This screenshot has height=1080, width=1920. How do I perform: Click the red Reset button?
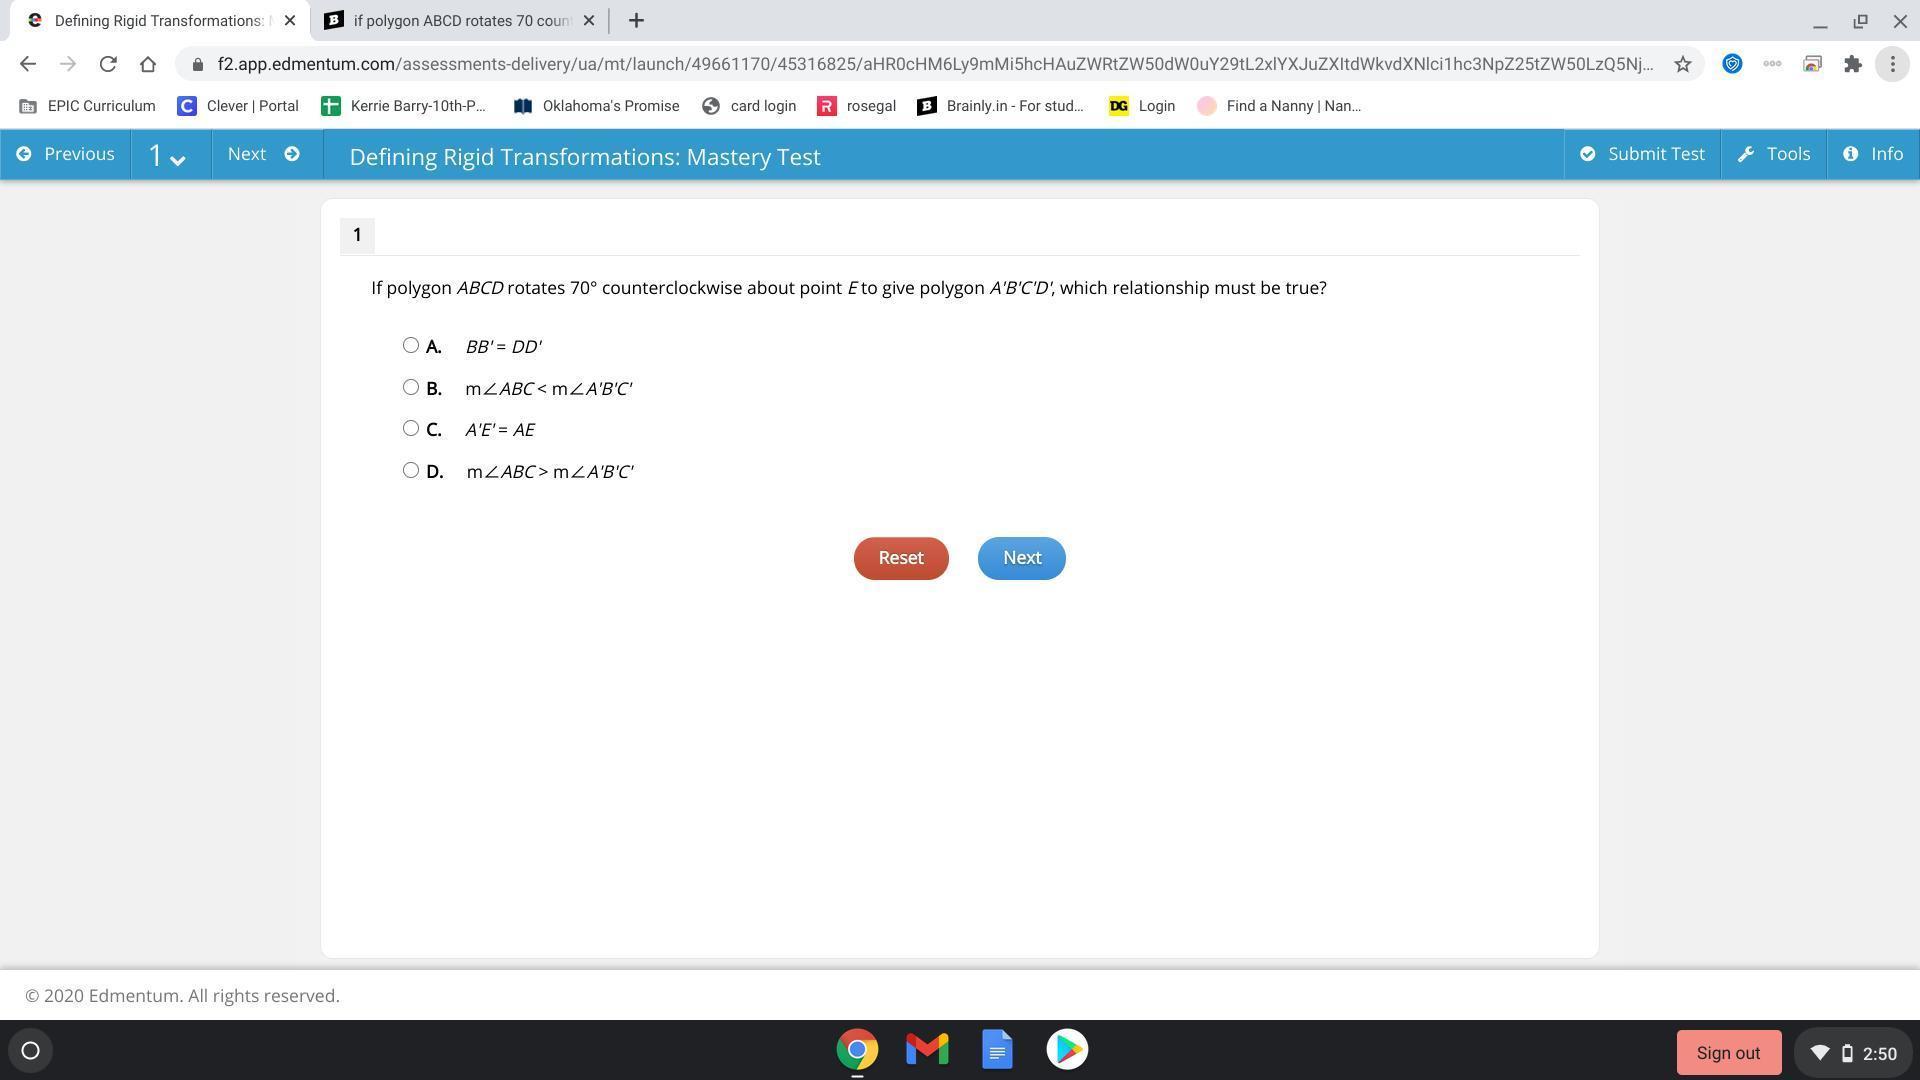click(x=900, y=558)
